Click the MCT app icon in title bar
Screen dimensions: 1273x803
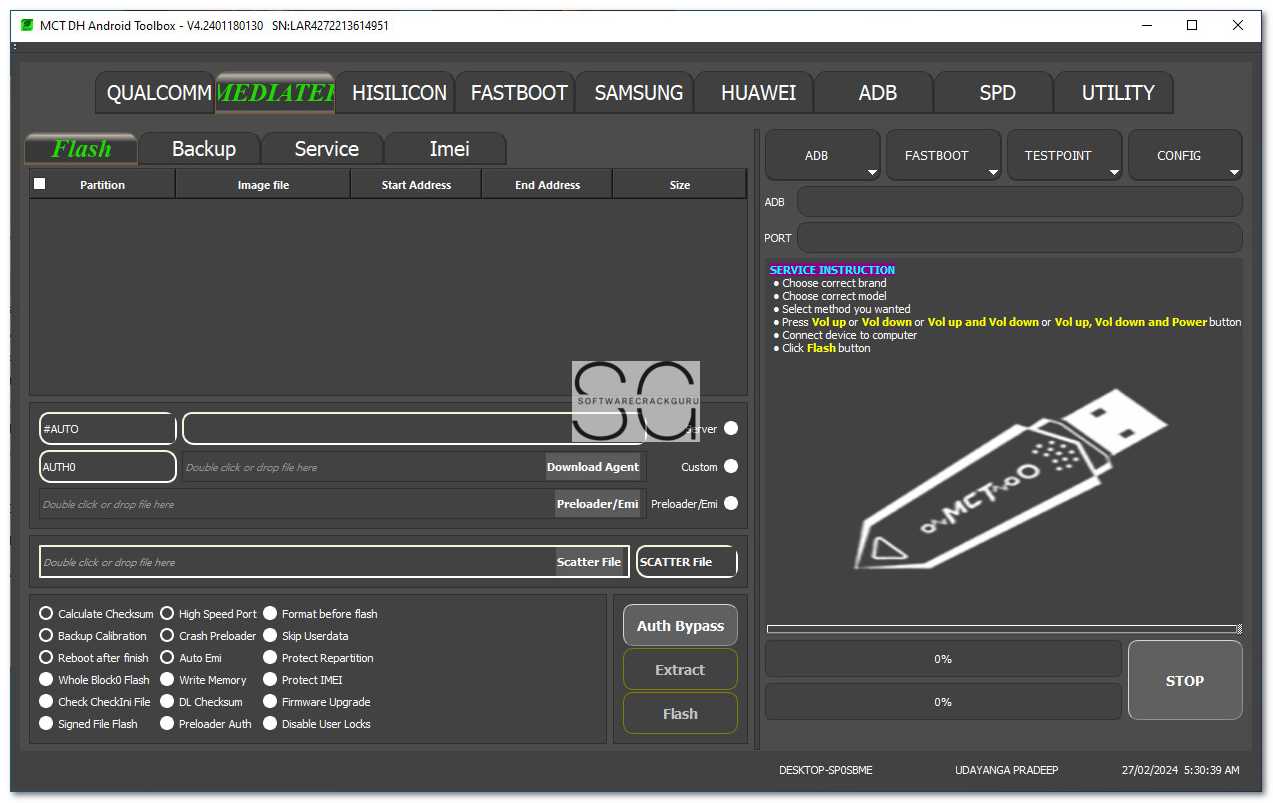[x=27, y=25]
